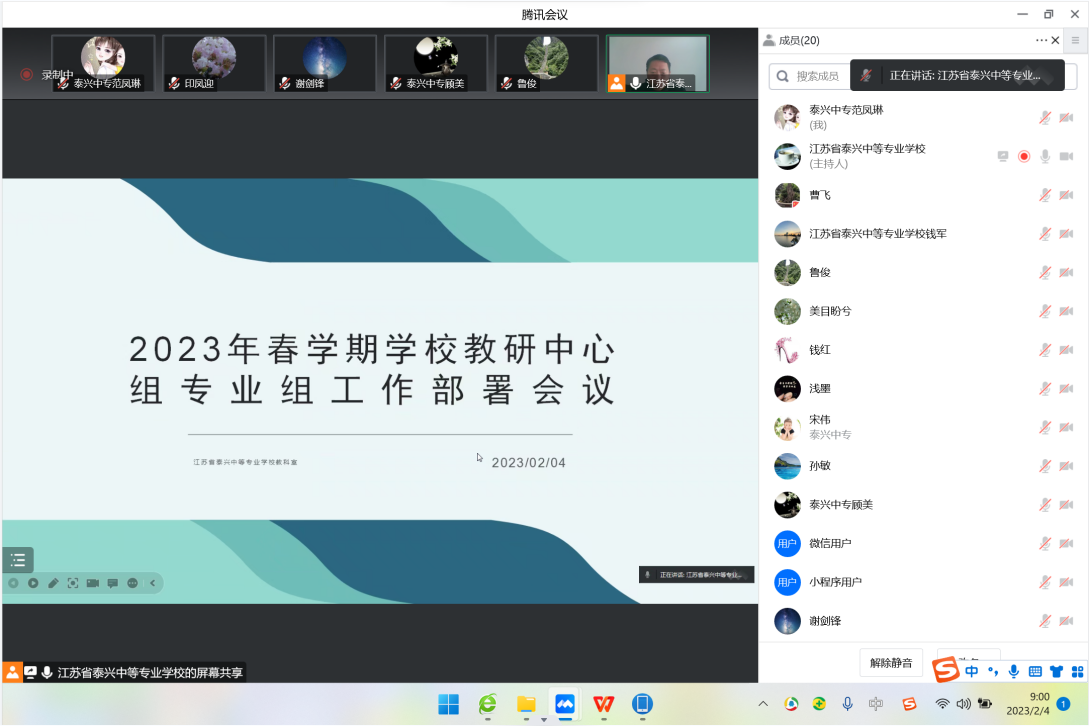Click the play next-slide arrow on the slideshow toolbar
Image resolution: width=1089 pixels, height=726 pixels.
pos(33,583)
